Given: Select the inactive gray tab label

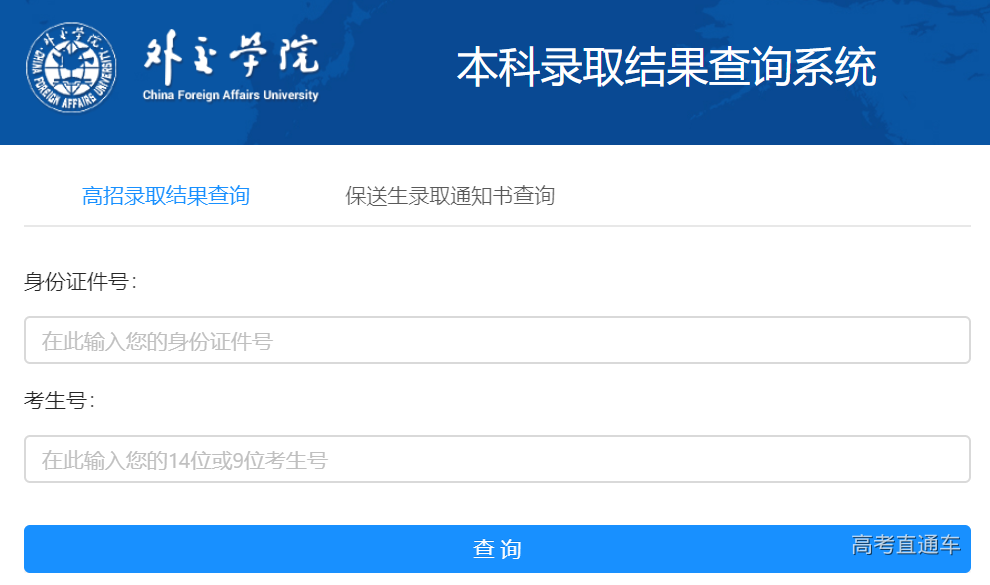Looking at the screenshot, I should pos(450,196).
